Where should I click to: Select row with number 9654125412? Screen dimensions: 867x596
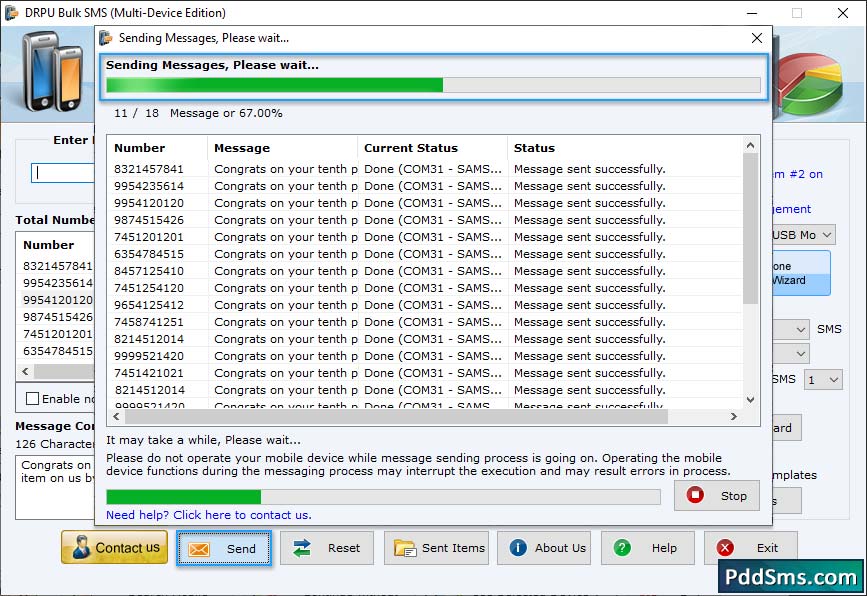[x=425, y=305]
